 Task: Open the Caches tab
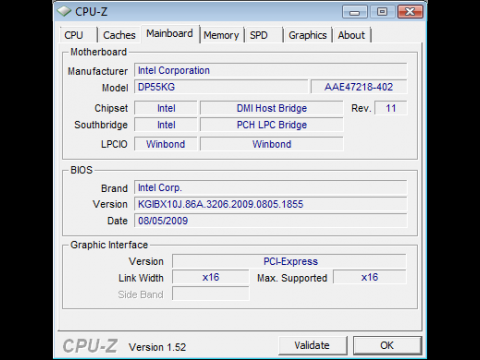pos(119,35)
